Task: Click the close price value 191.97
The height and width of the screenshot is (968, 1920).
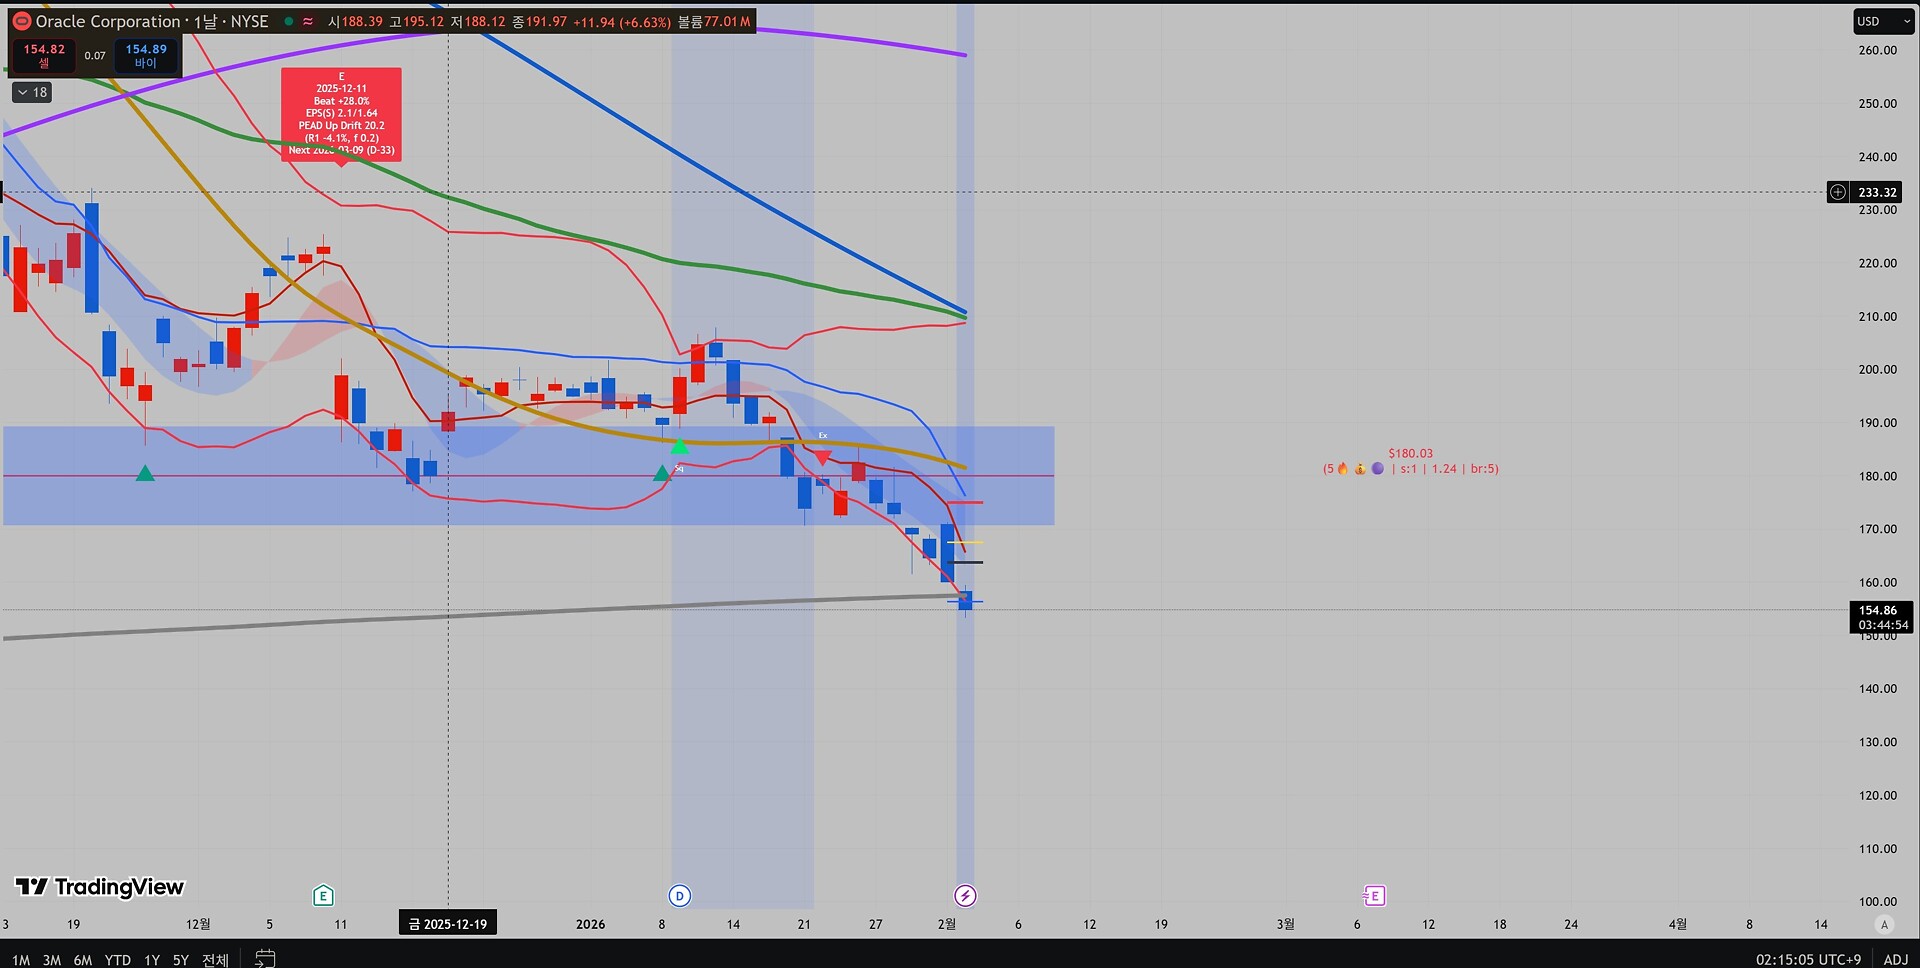Action: pos(546,21)
